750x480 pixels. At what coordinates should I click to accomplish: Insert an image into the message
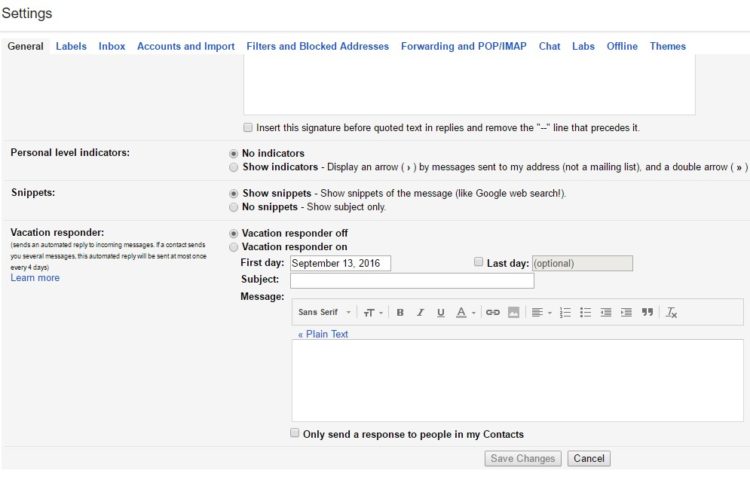513,313
